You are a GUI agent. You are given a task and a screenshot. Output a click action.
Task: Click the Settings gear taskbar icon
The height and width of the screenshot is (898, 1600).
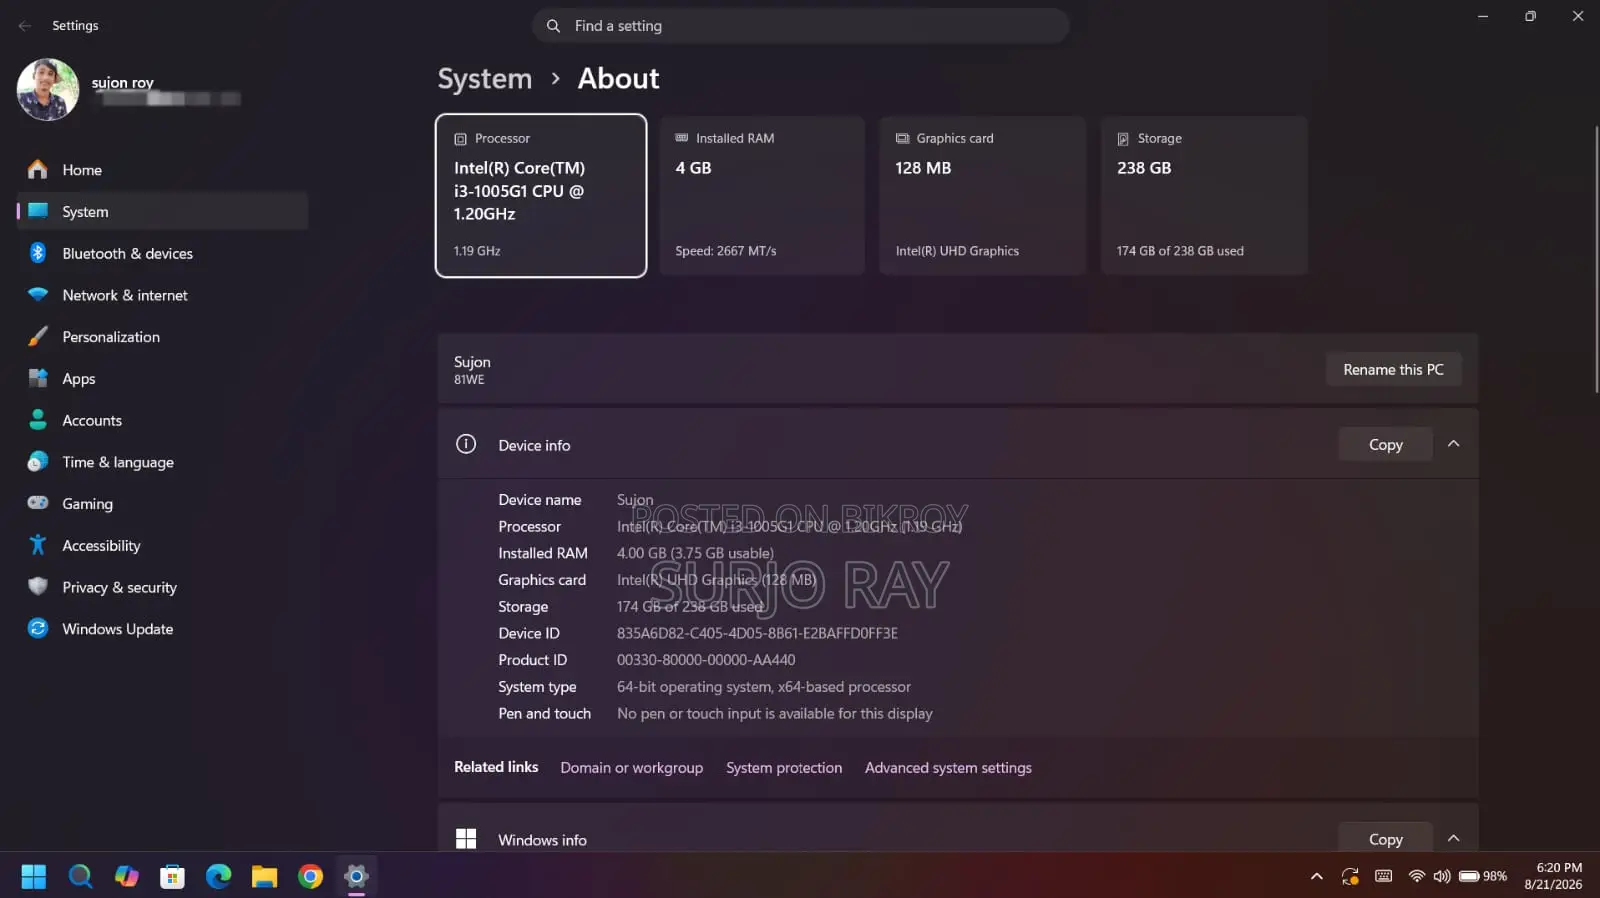[x=356, y=877]
